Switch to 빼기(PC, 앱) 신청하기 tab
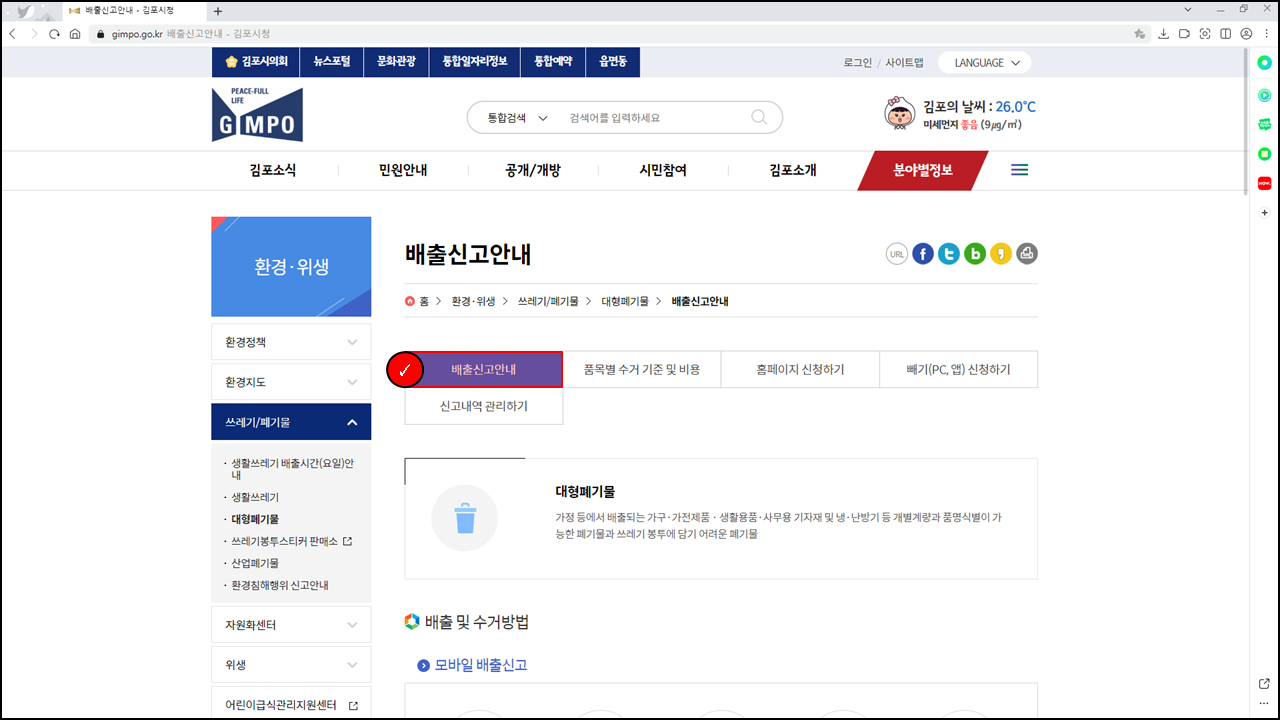The height and width of the screenshot is (720, 1280). (x=958, y=370)
